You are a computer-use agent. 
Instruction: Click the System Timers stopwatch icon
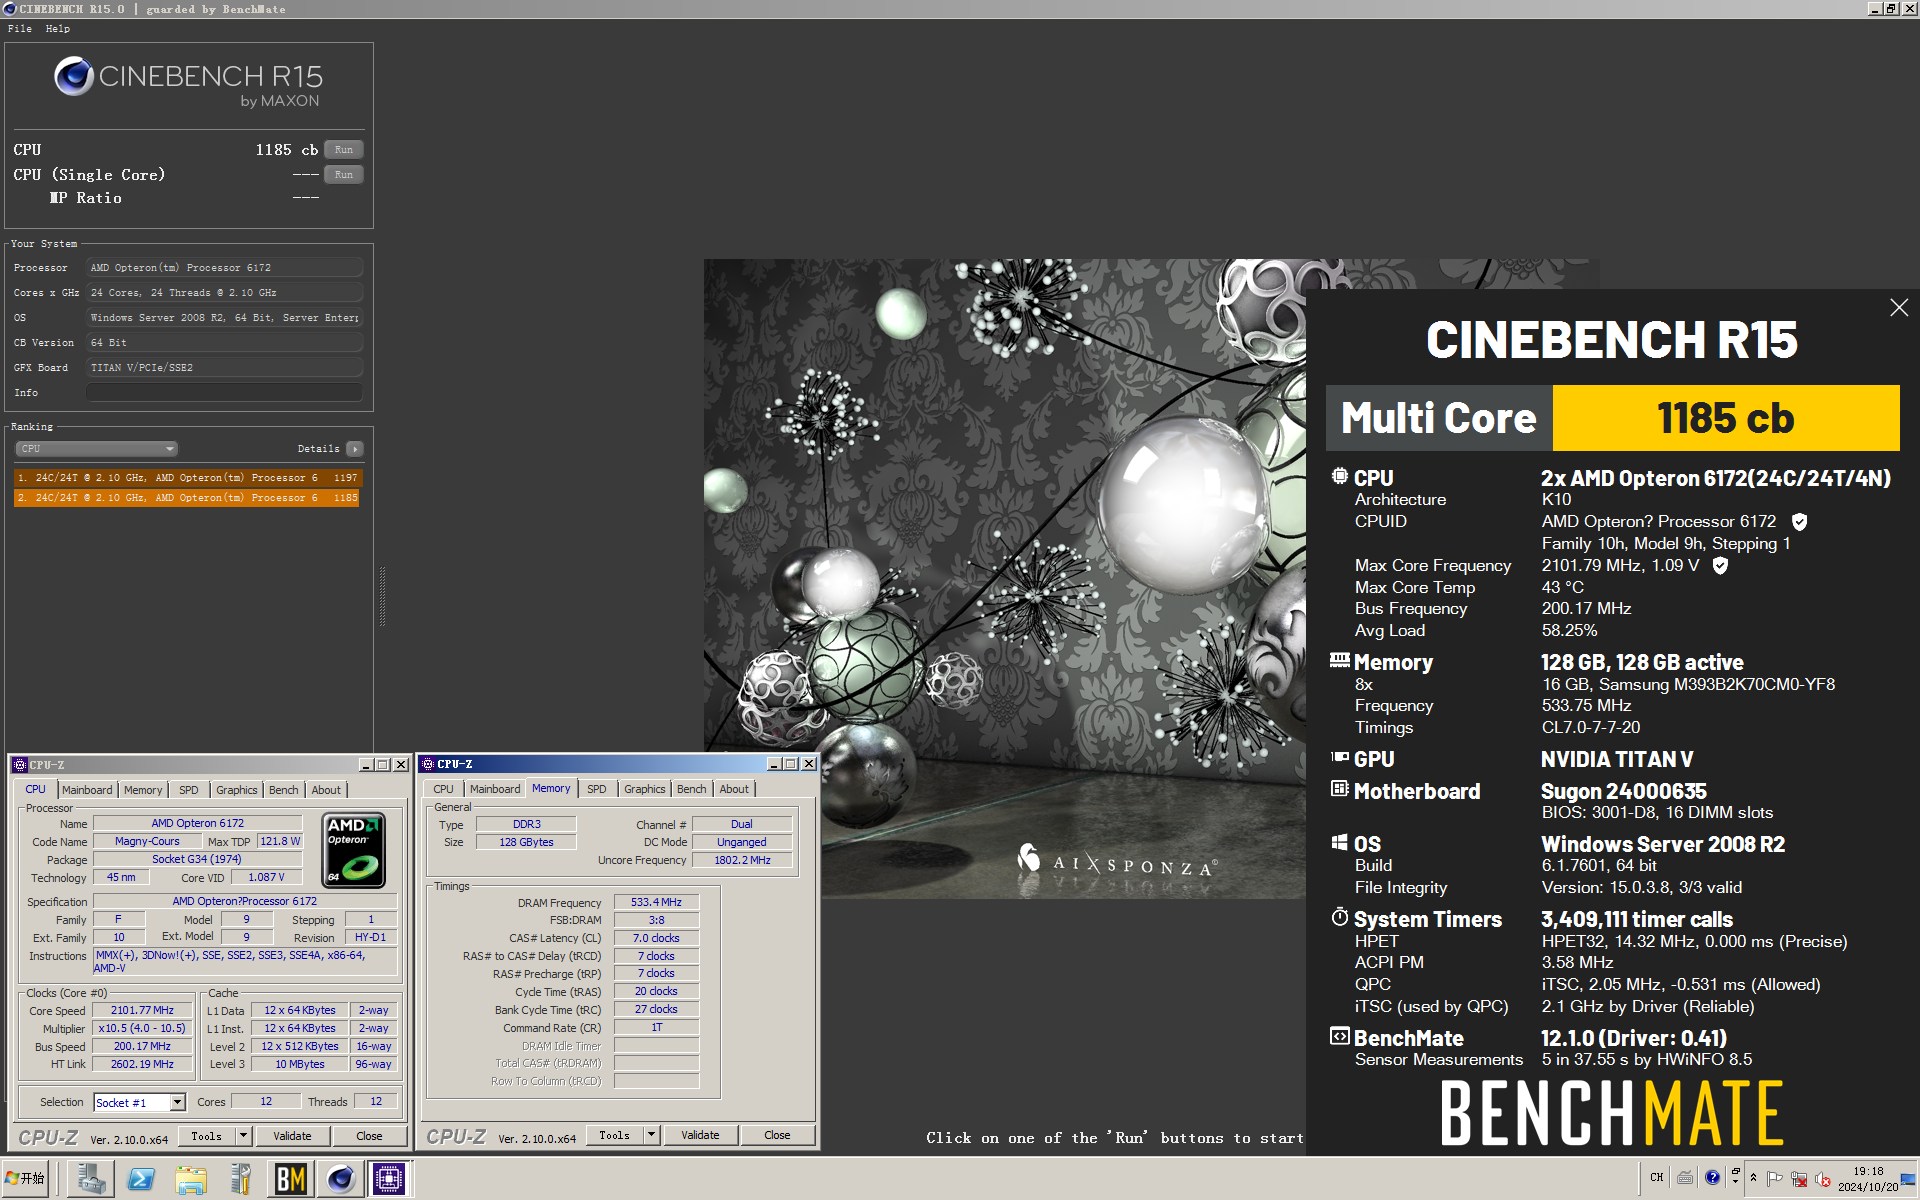[1339, 916]
